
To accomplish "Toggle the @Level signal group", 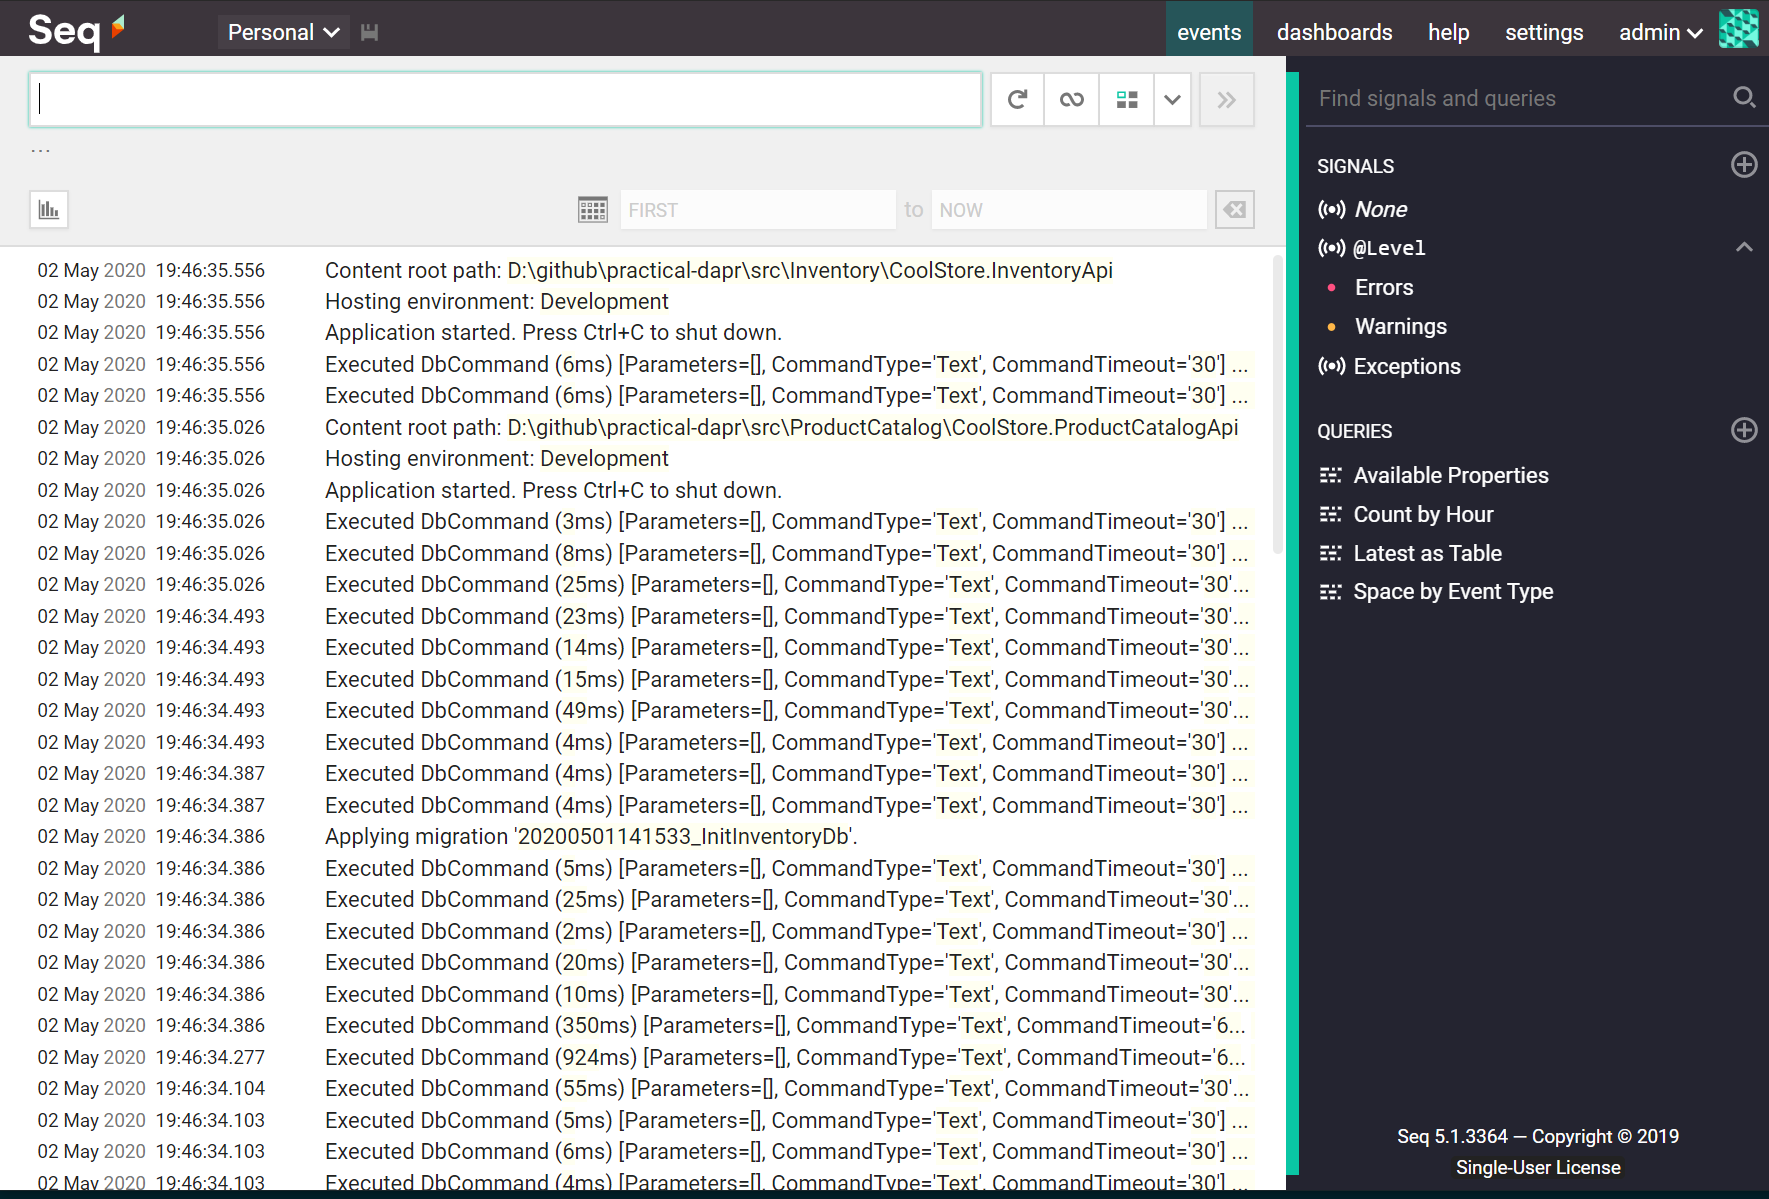I will coord(1389,248).
